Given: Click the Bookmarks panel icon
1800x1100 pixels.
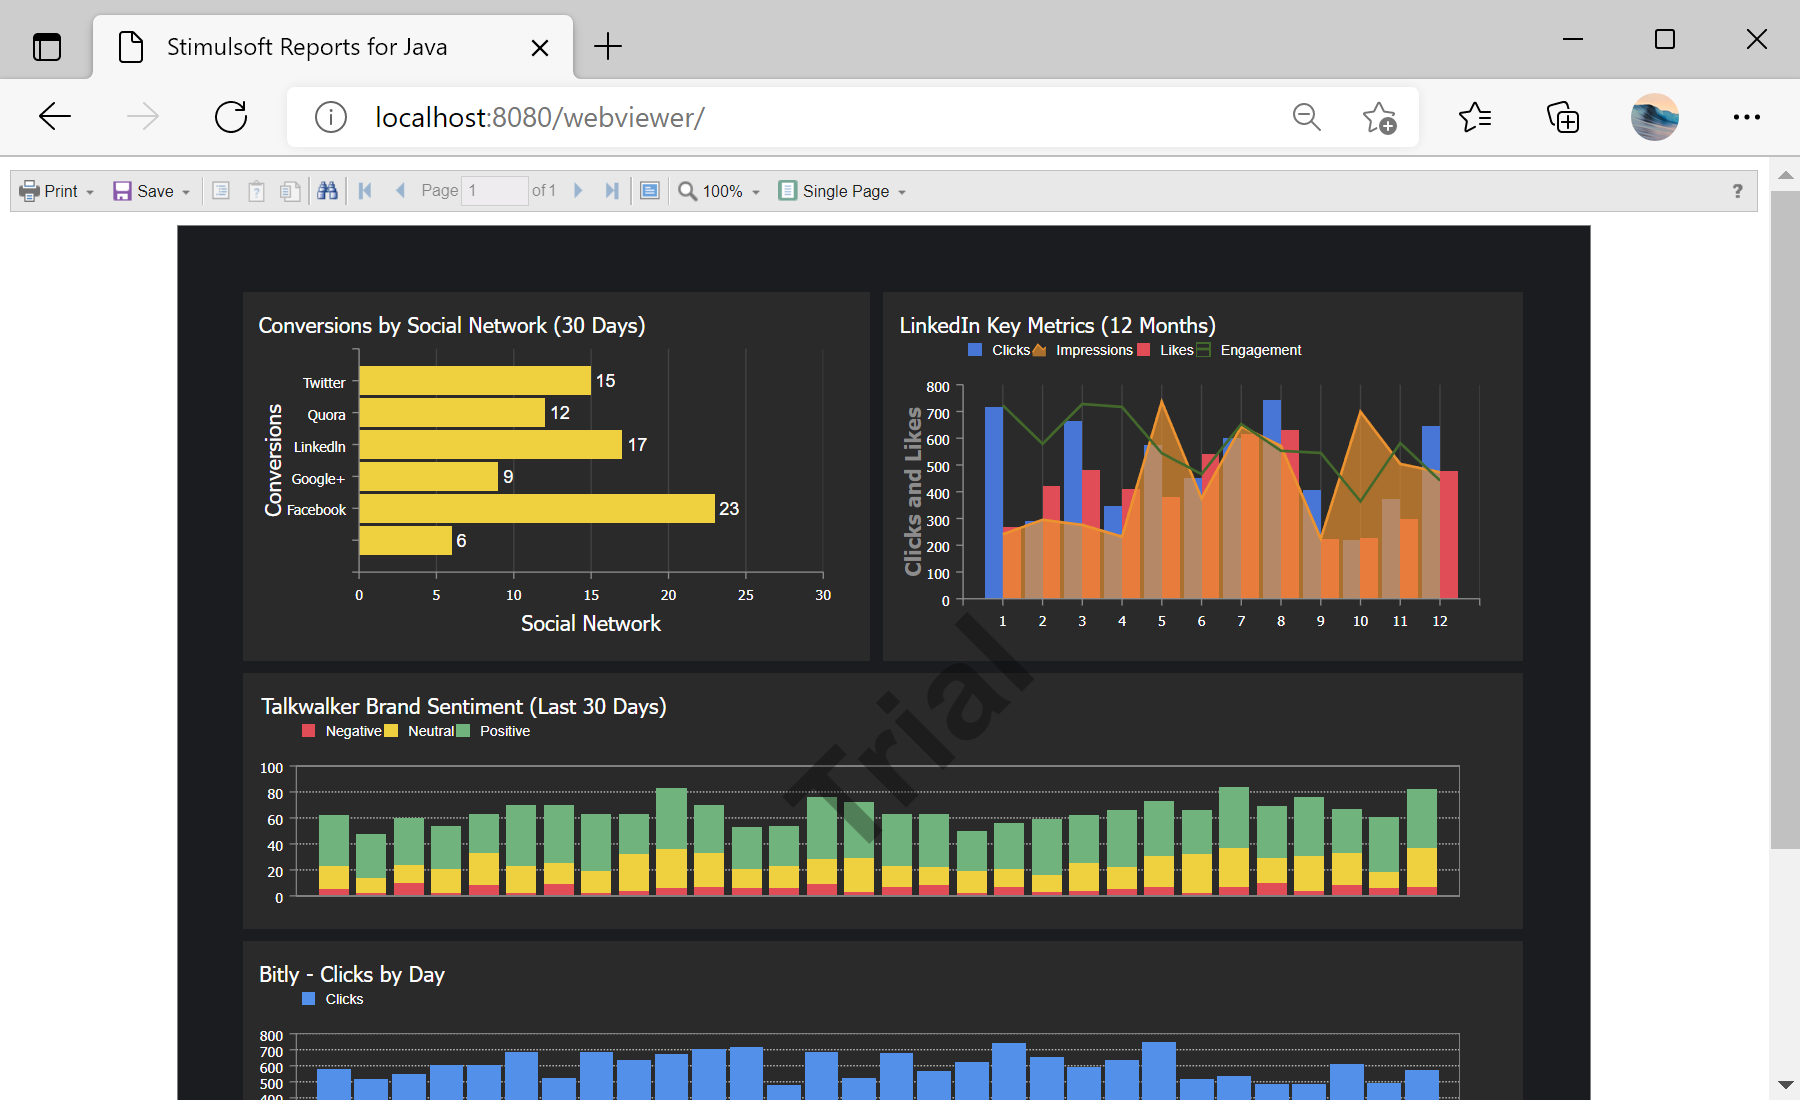Looking at the screenshot, I should tap(221, 190).
